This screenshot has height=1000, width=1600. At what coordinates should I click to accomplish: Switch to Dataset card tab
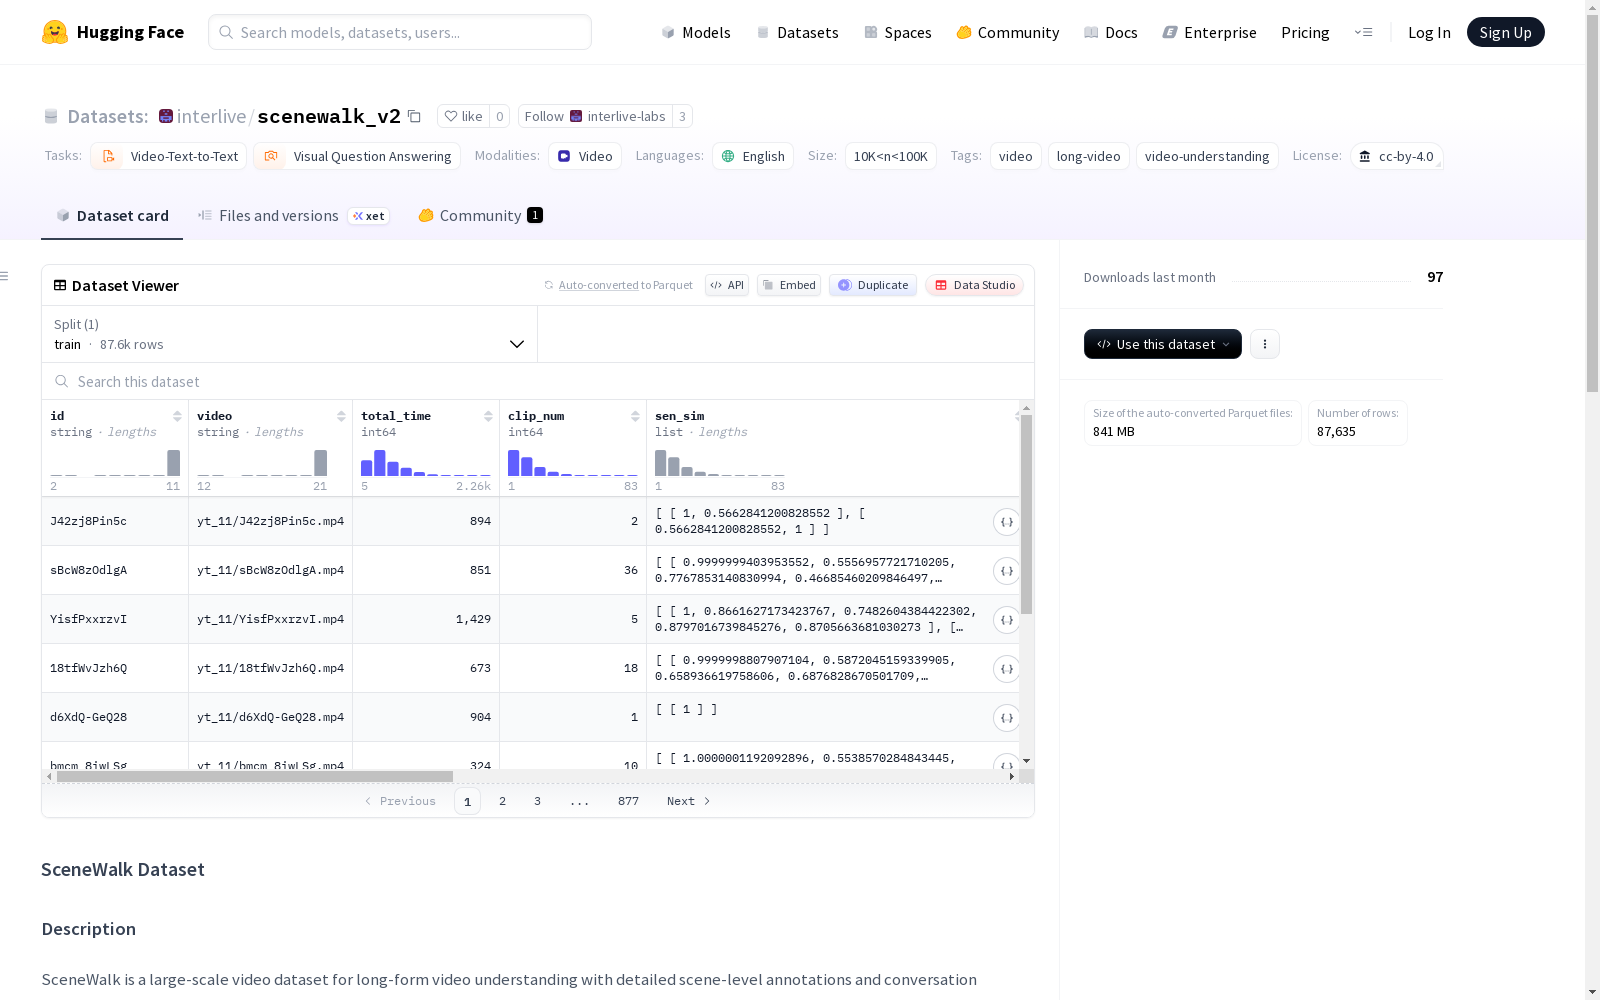tap(112, 216)
